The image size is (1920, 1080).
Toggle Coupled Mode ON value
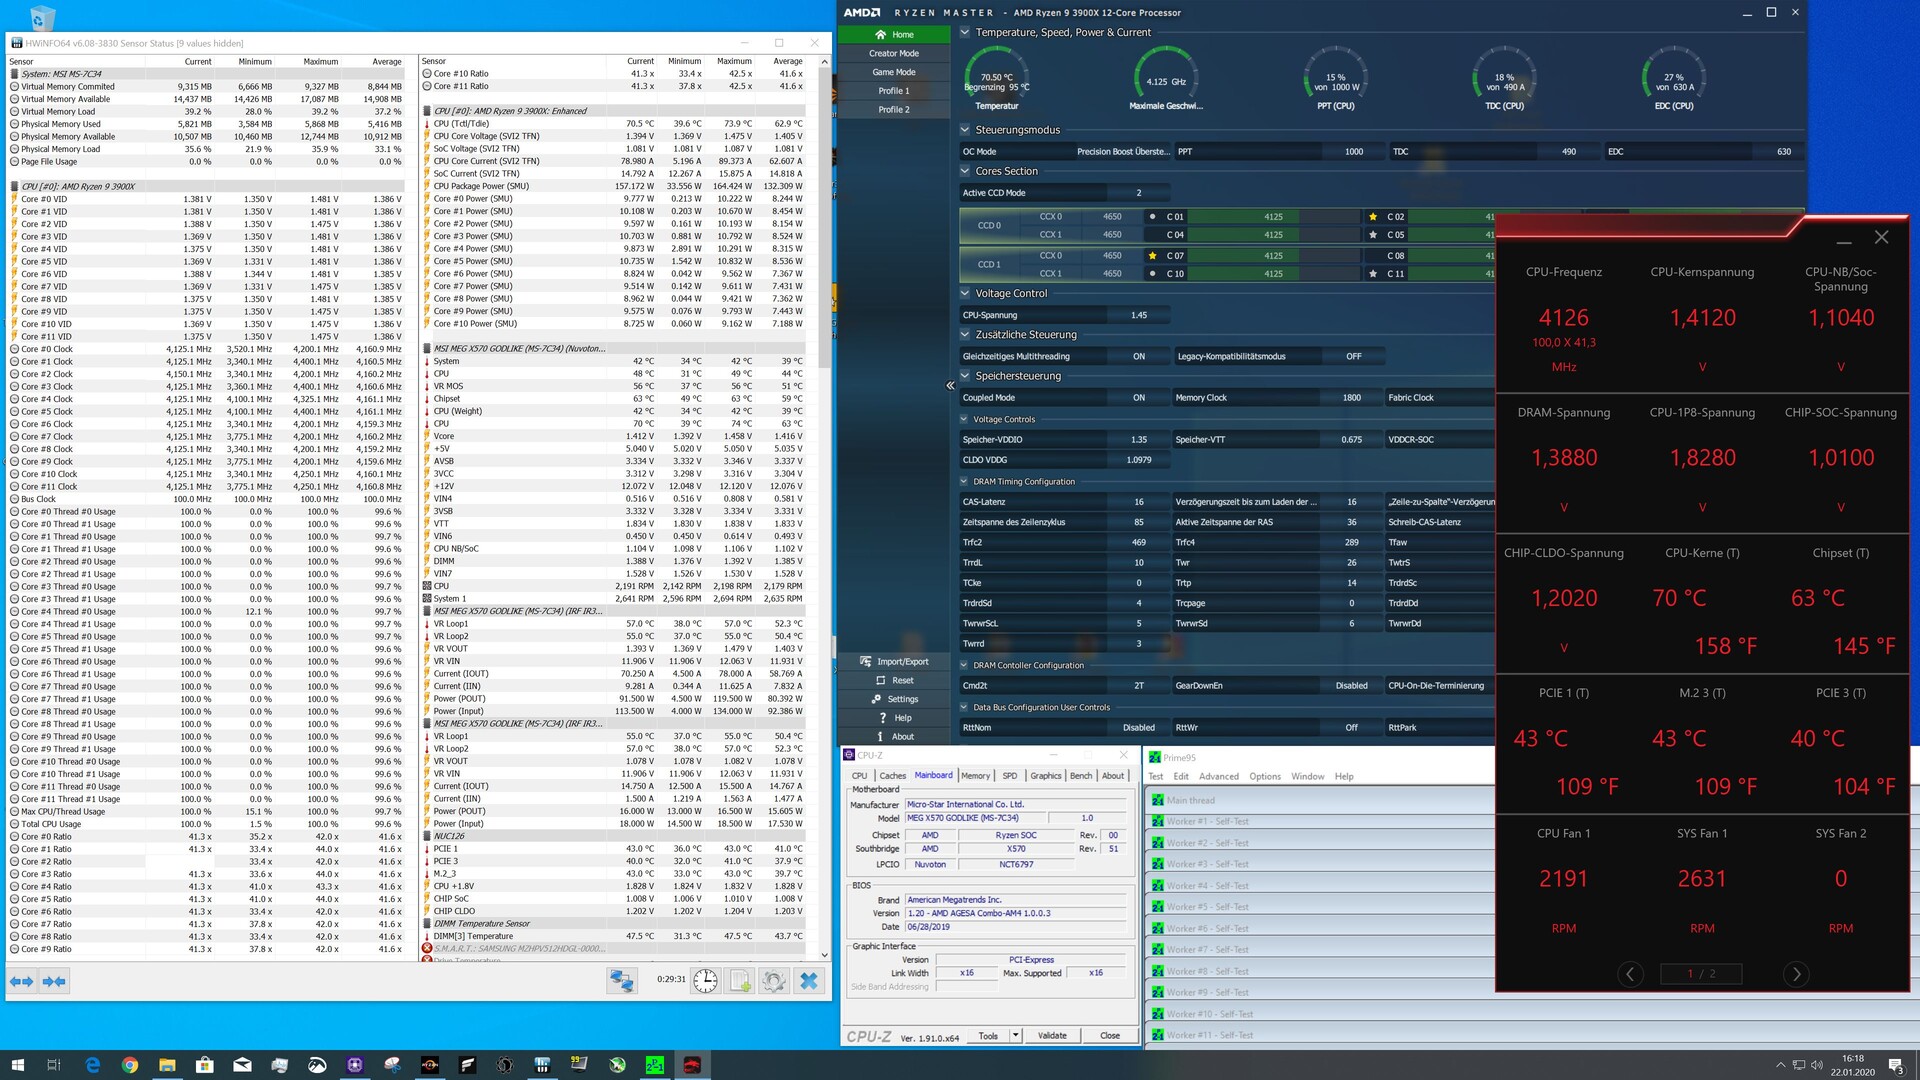[1138, 398]
